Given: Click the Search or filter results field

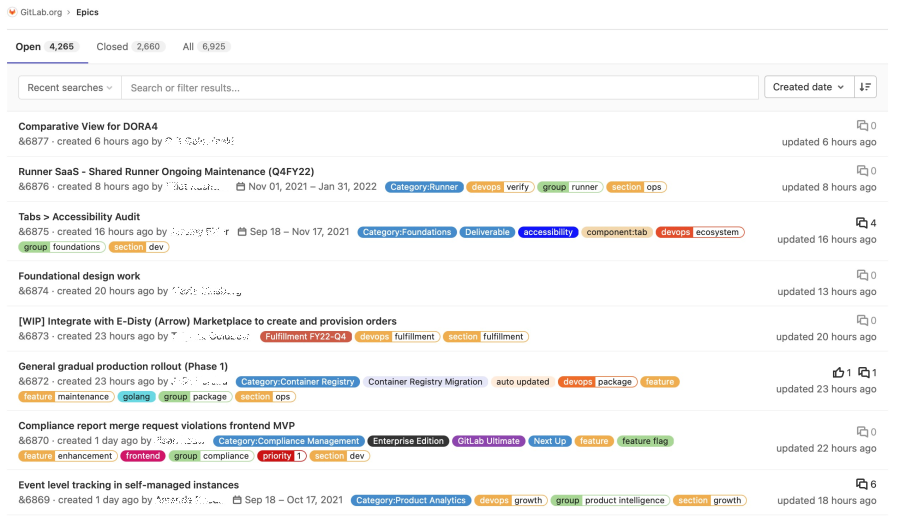Looking at the screenshot, I should [x=440, y=88].
